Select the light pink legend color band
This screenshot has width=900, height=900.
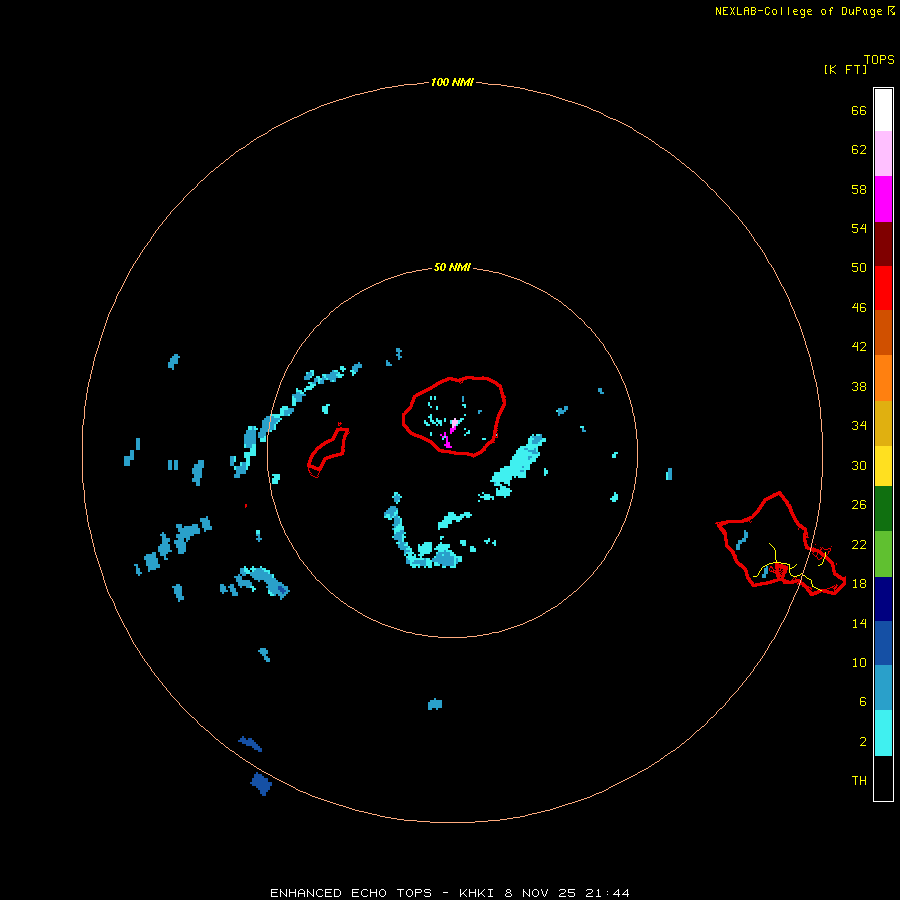tap(883, 153)
